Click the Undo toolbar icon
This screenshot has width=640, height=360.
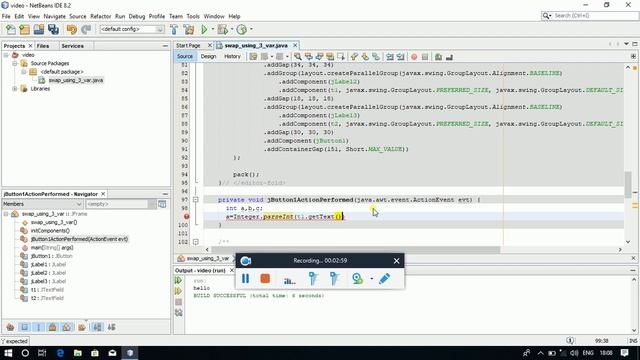pyautogui.click(x=72, y=29)
